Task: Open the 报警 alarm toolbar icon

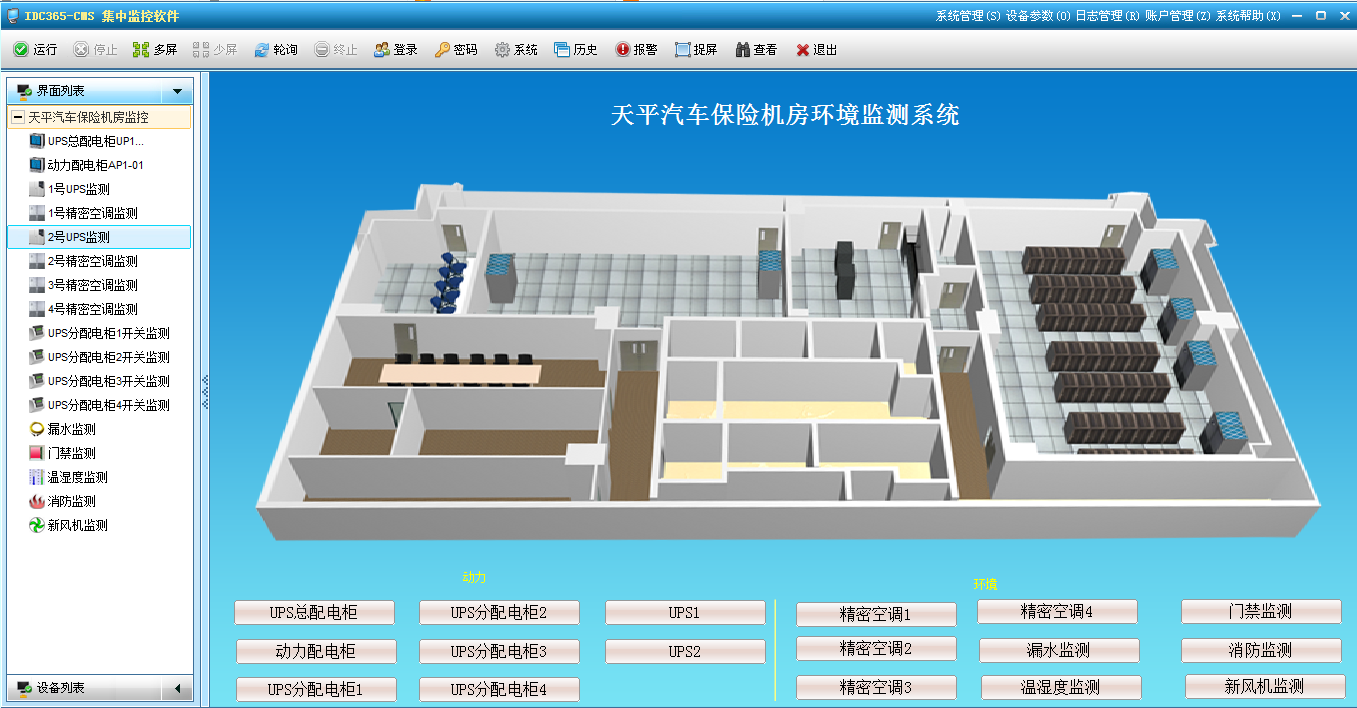Action: [622, 50]
